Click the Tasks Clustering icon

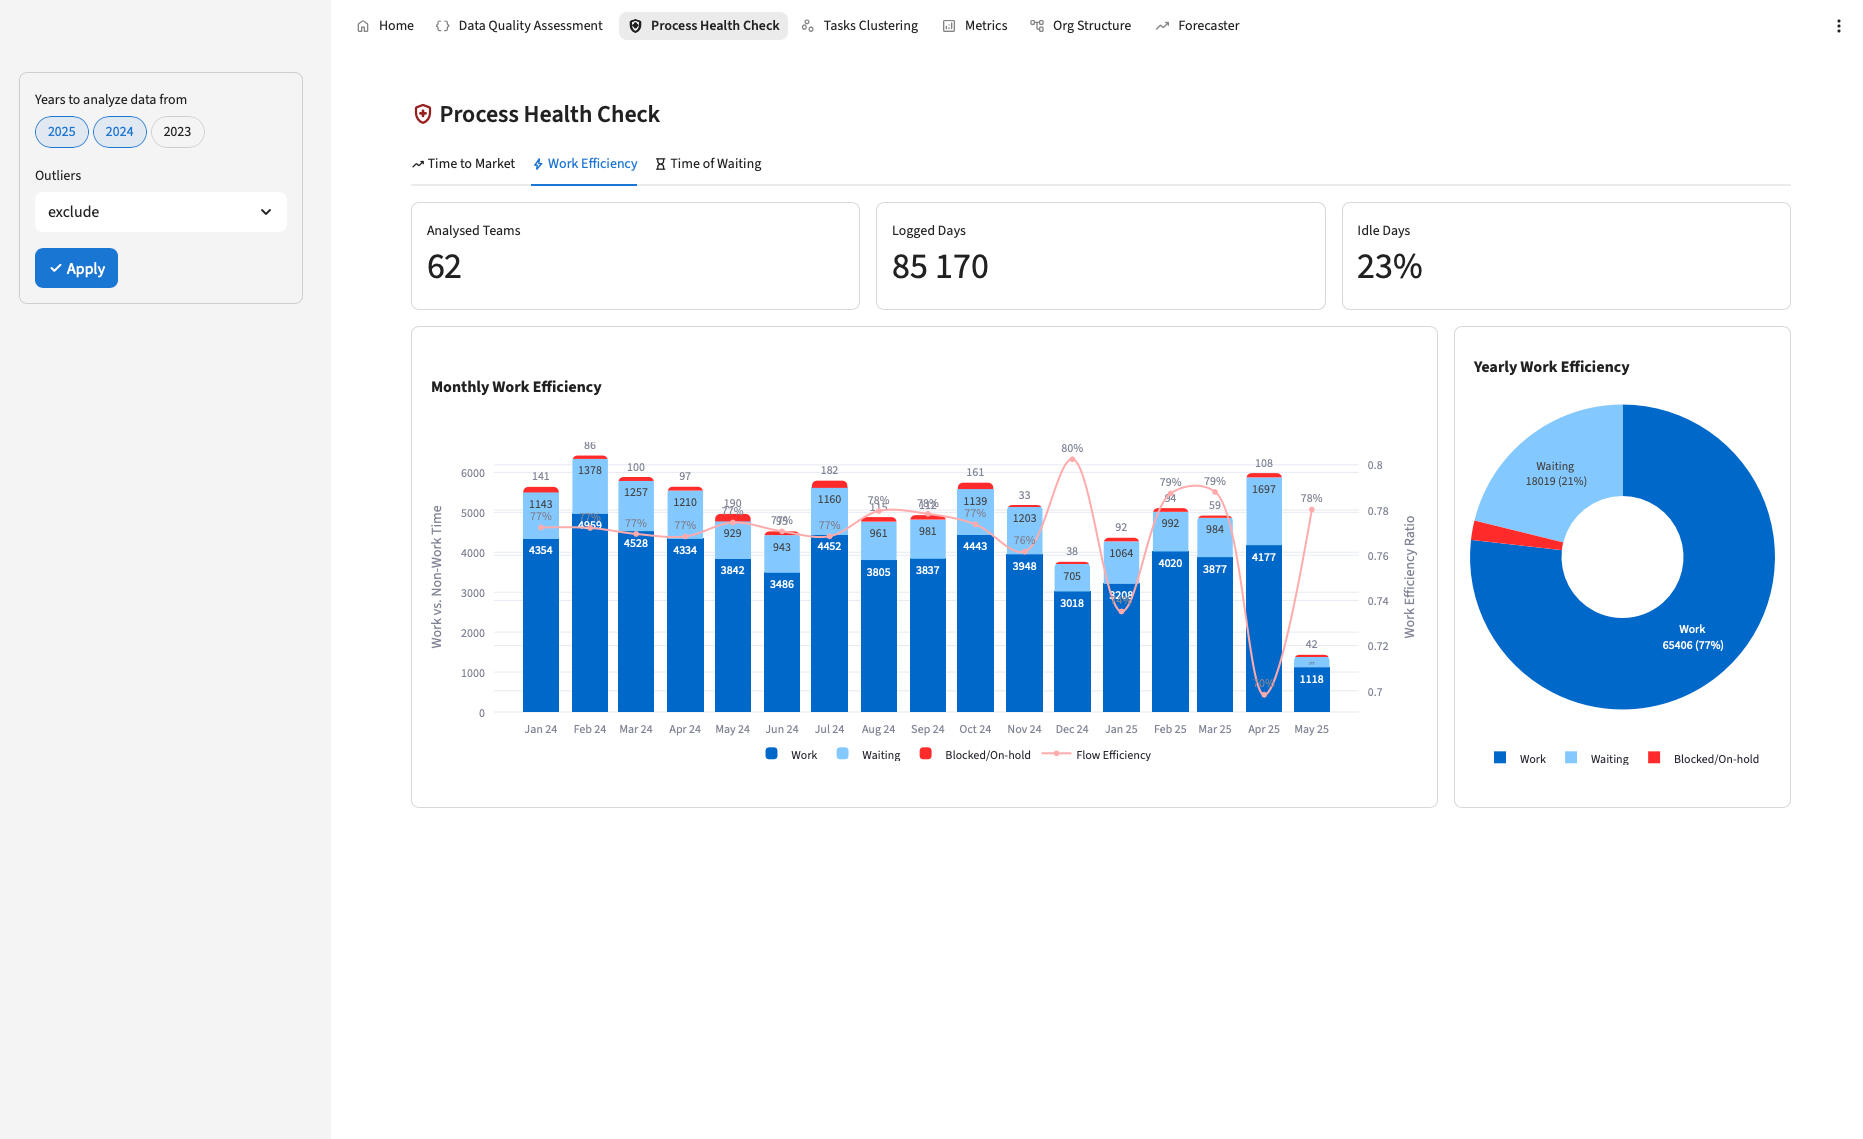(x=808, y=26)
